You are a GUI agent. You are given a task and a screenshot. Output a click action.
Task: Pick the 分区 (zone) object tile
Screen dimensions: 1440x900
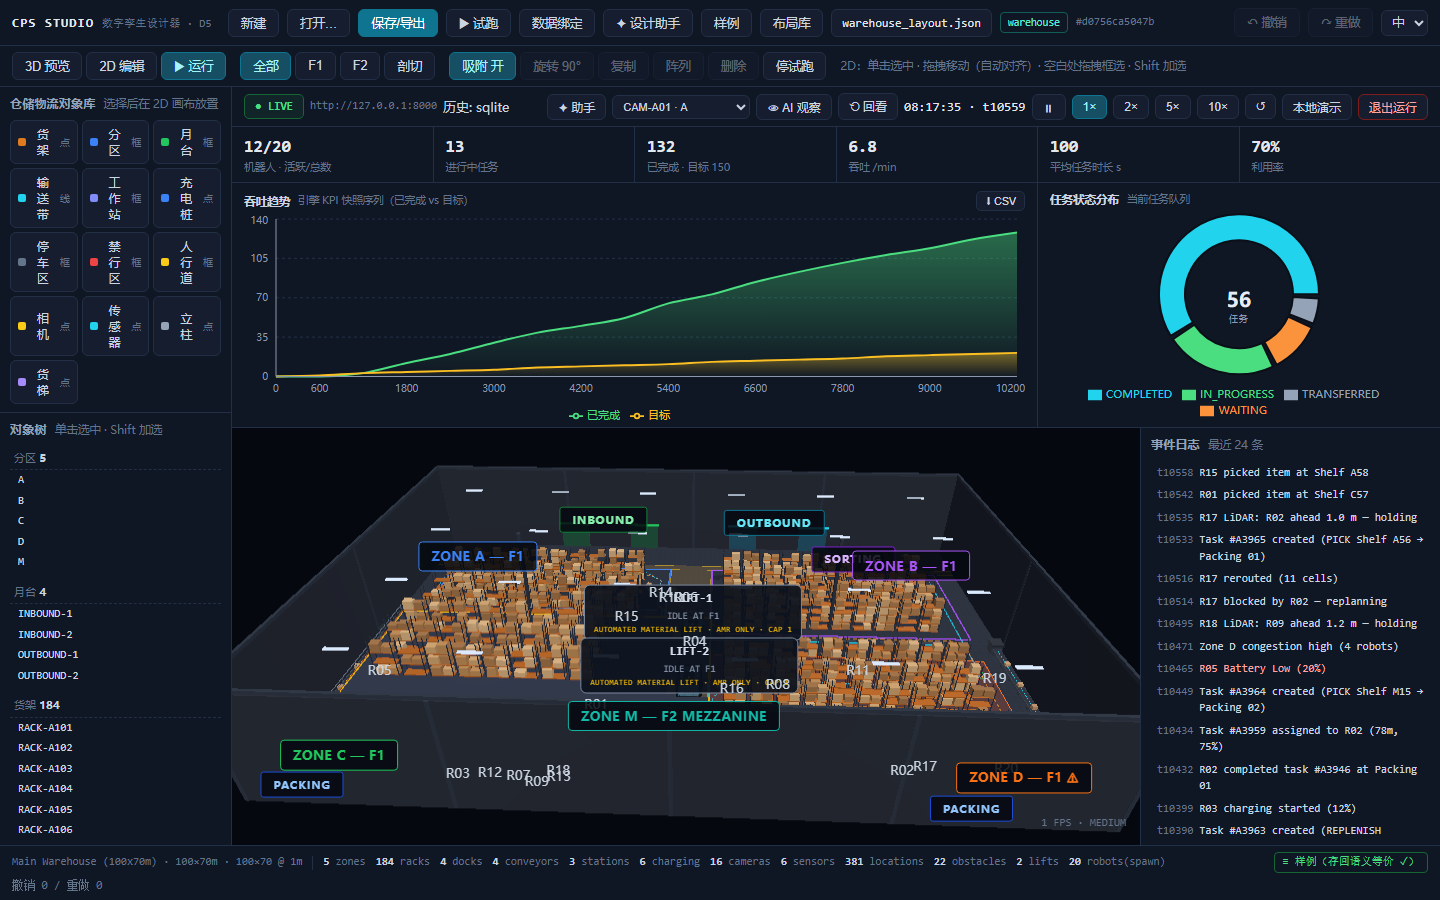(x=115, y=142)
